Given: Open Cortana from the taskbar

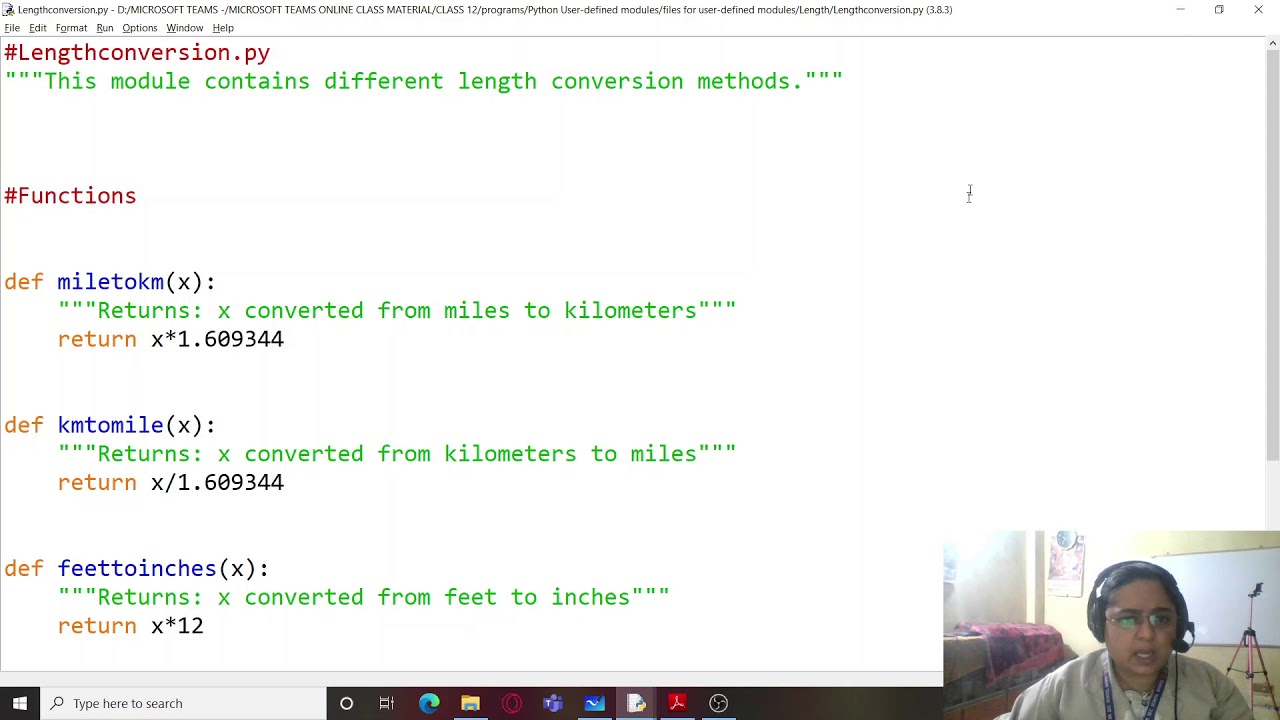Looking at the screenshot, I should click(346, 703).
